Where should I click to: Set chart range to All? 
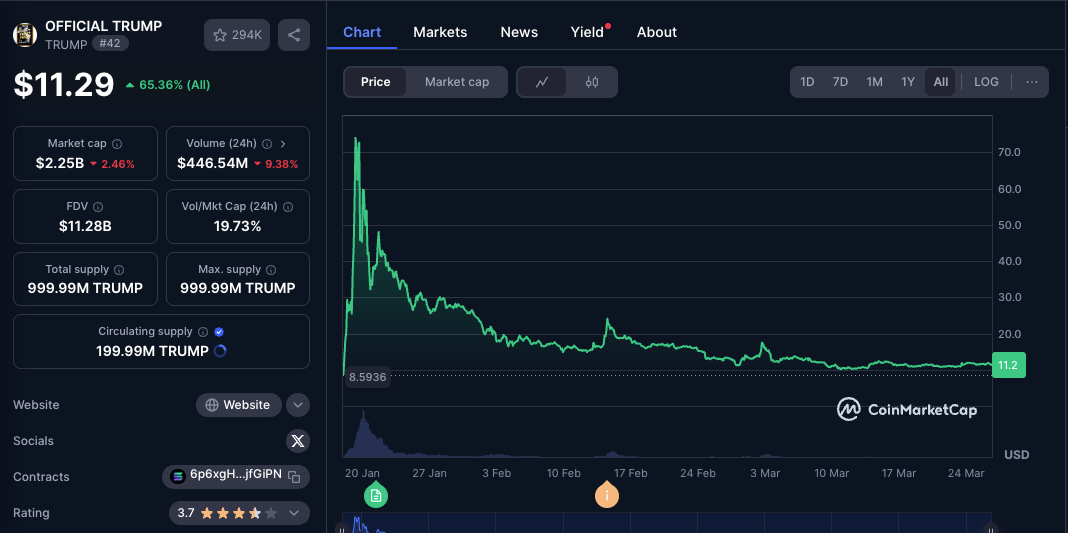tap(940, 82)
